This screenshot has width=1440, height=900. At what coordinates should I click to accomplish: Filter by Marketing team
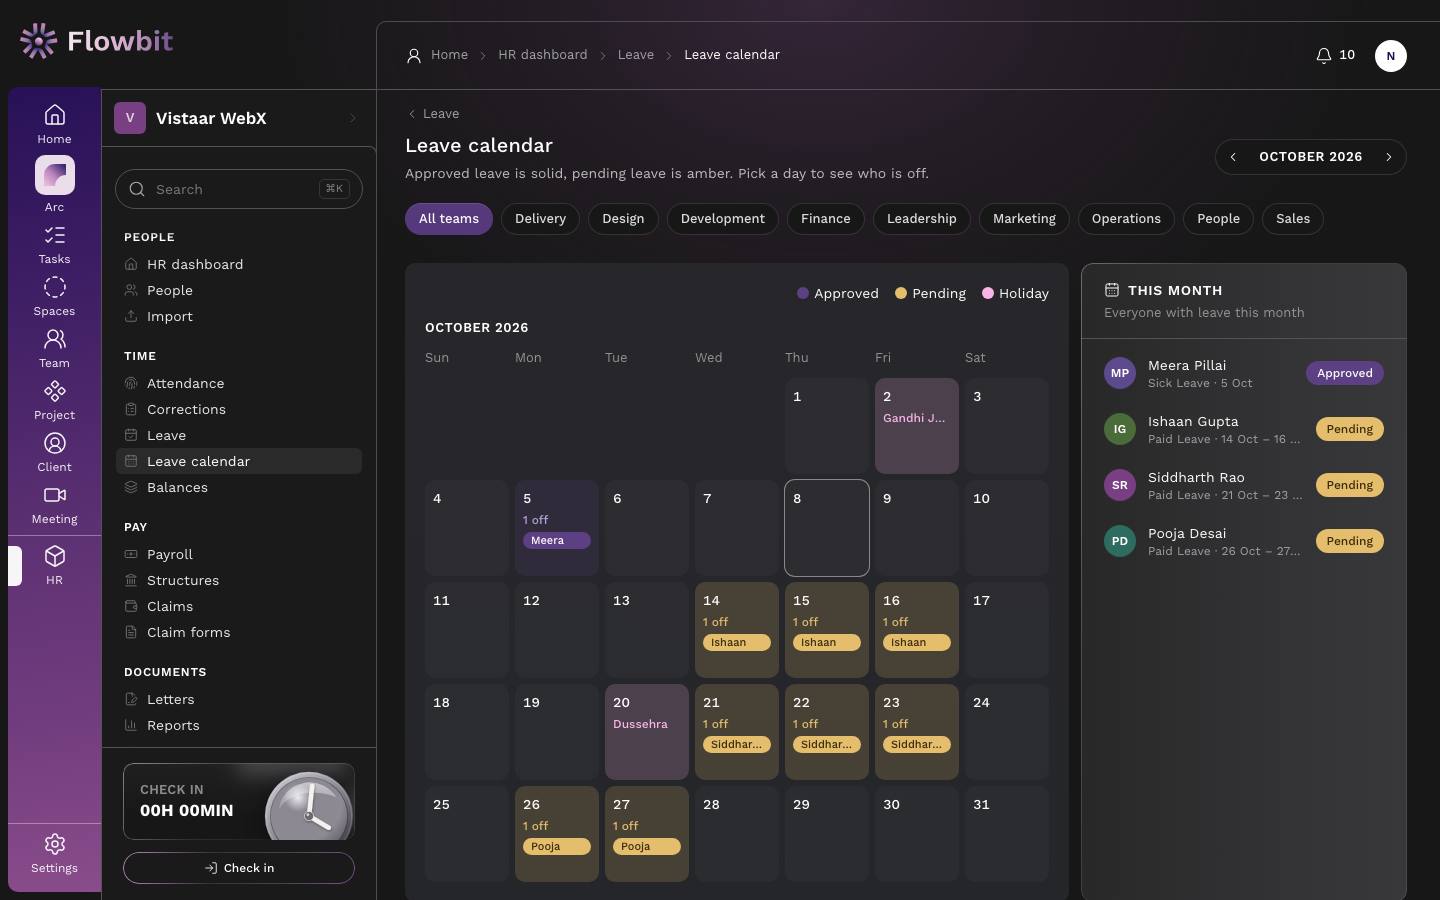pos(1024,219)
